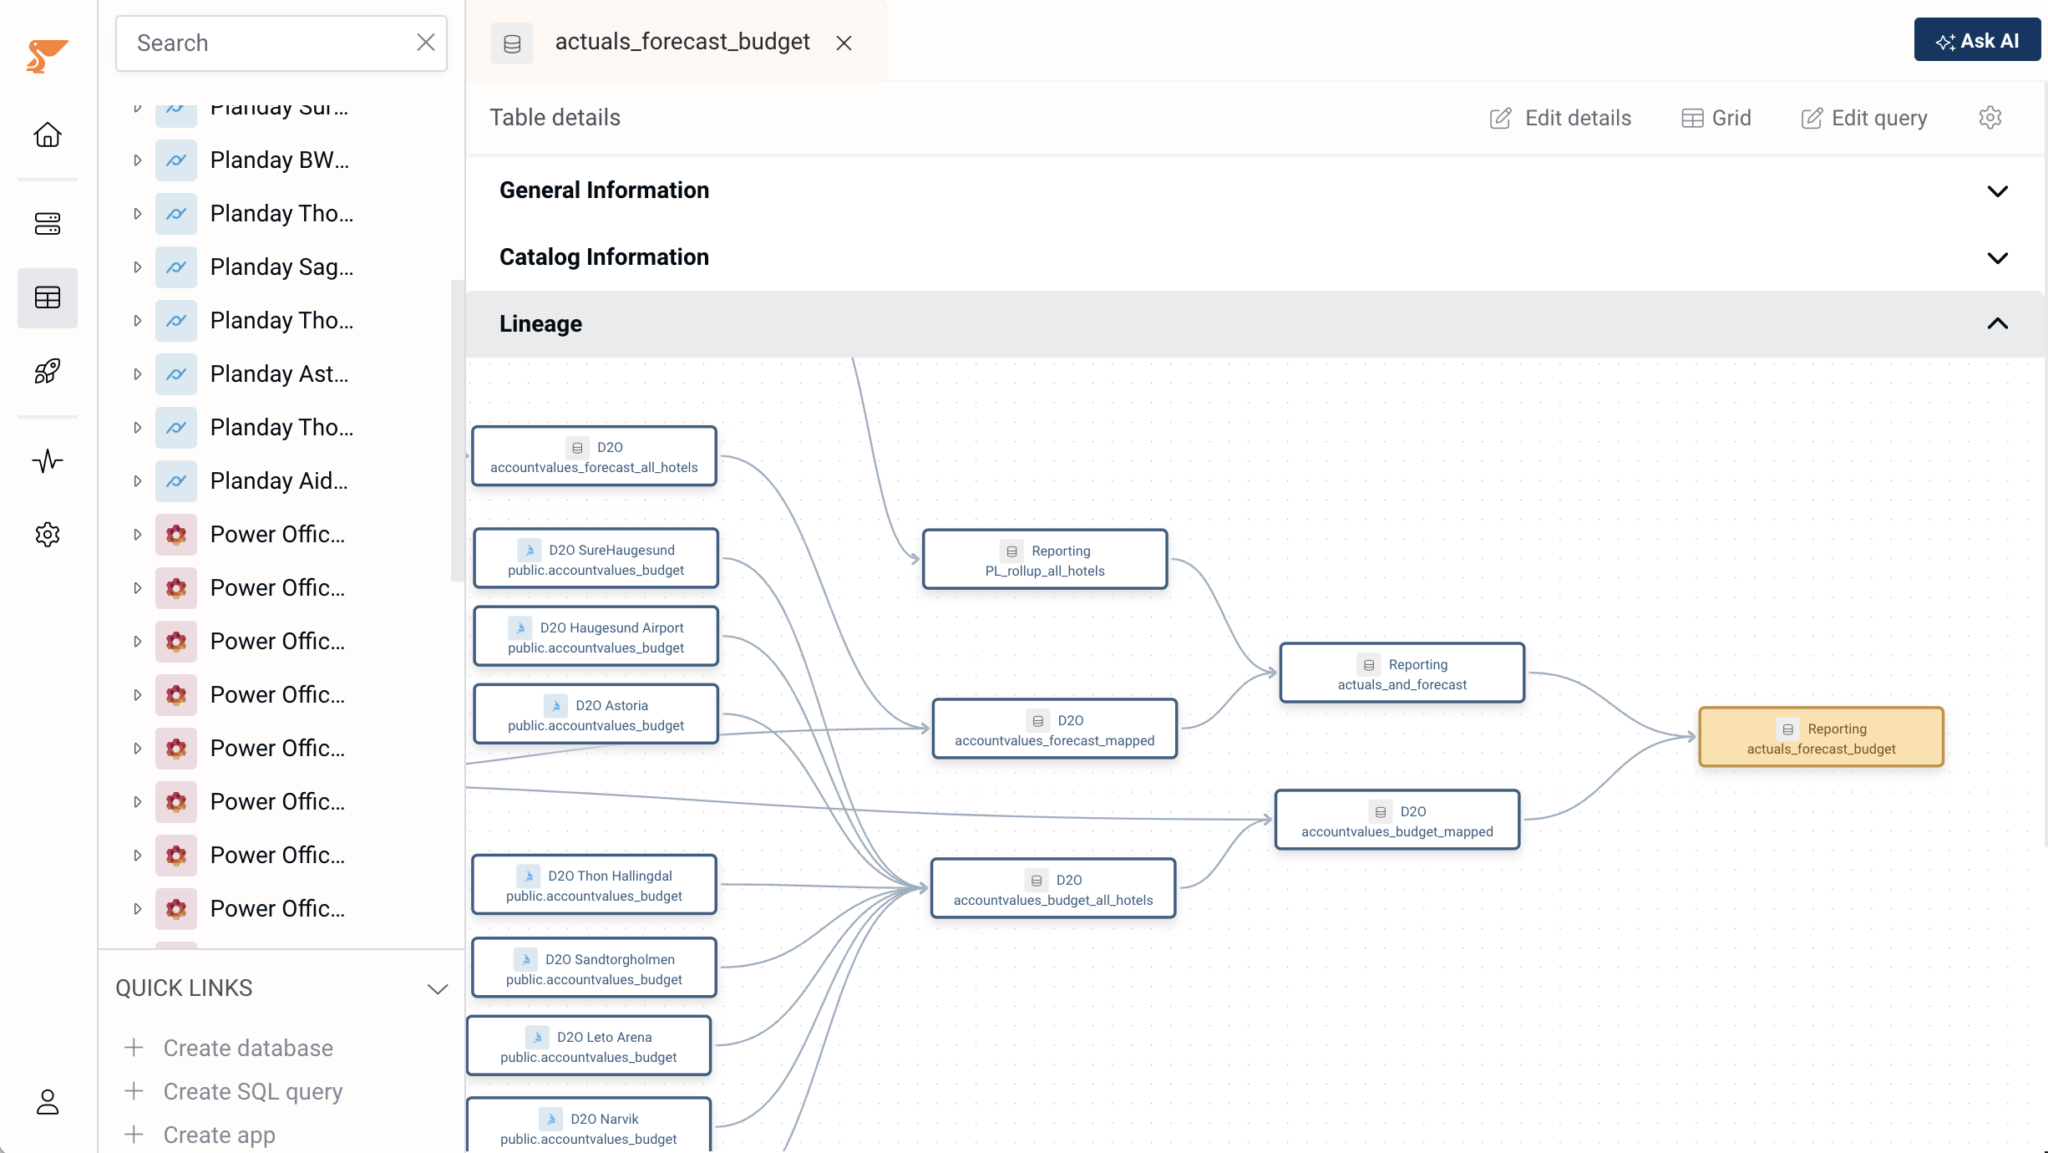This screenshot has height=1153, width=2048.
Task: Click Create database link
Action: [x=247, y=1047]
